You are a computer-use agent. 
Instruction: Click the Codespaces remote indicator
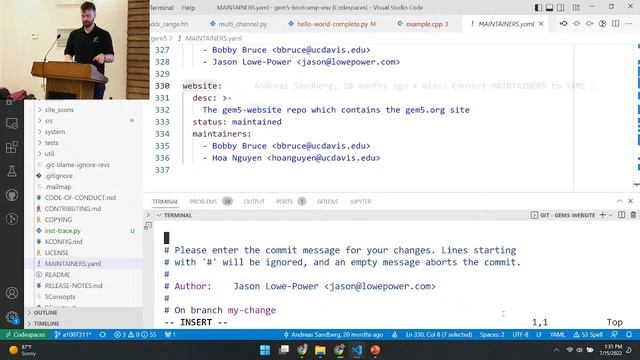pos(25,335)
